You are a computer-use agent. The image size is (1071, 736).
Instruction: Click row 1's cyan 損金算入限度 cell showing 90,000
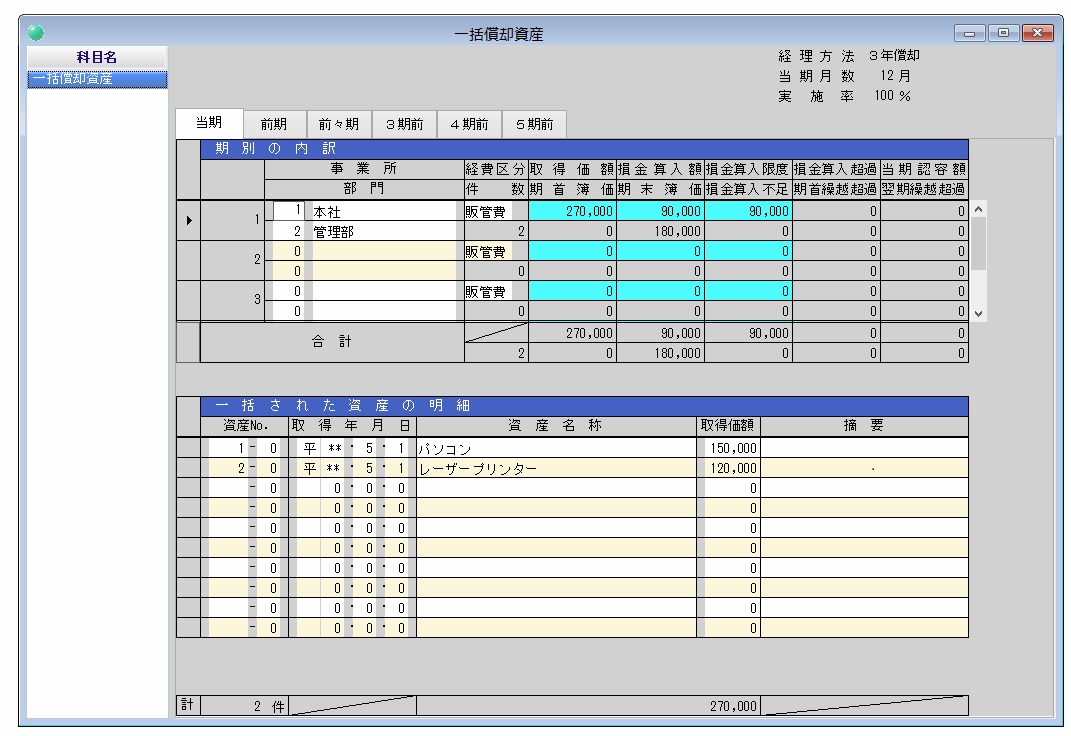pyautogui.click(x=748, y=211)
